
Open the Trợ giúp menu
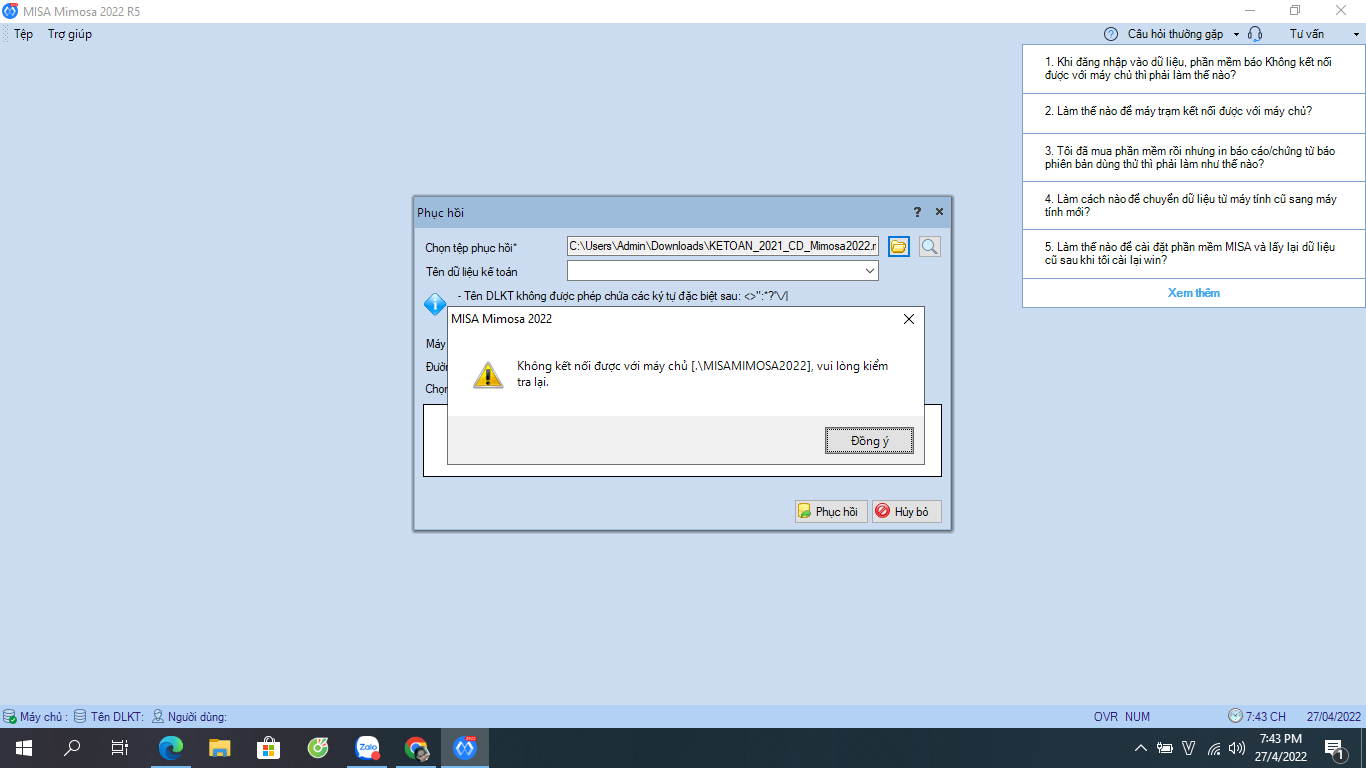coord(70,34)
